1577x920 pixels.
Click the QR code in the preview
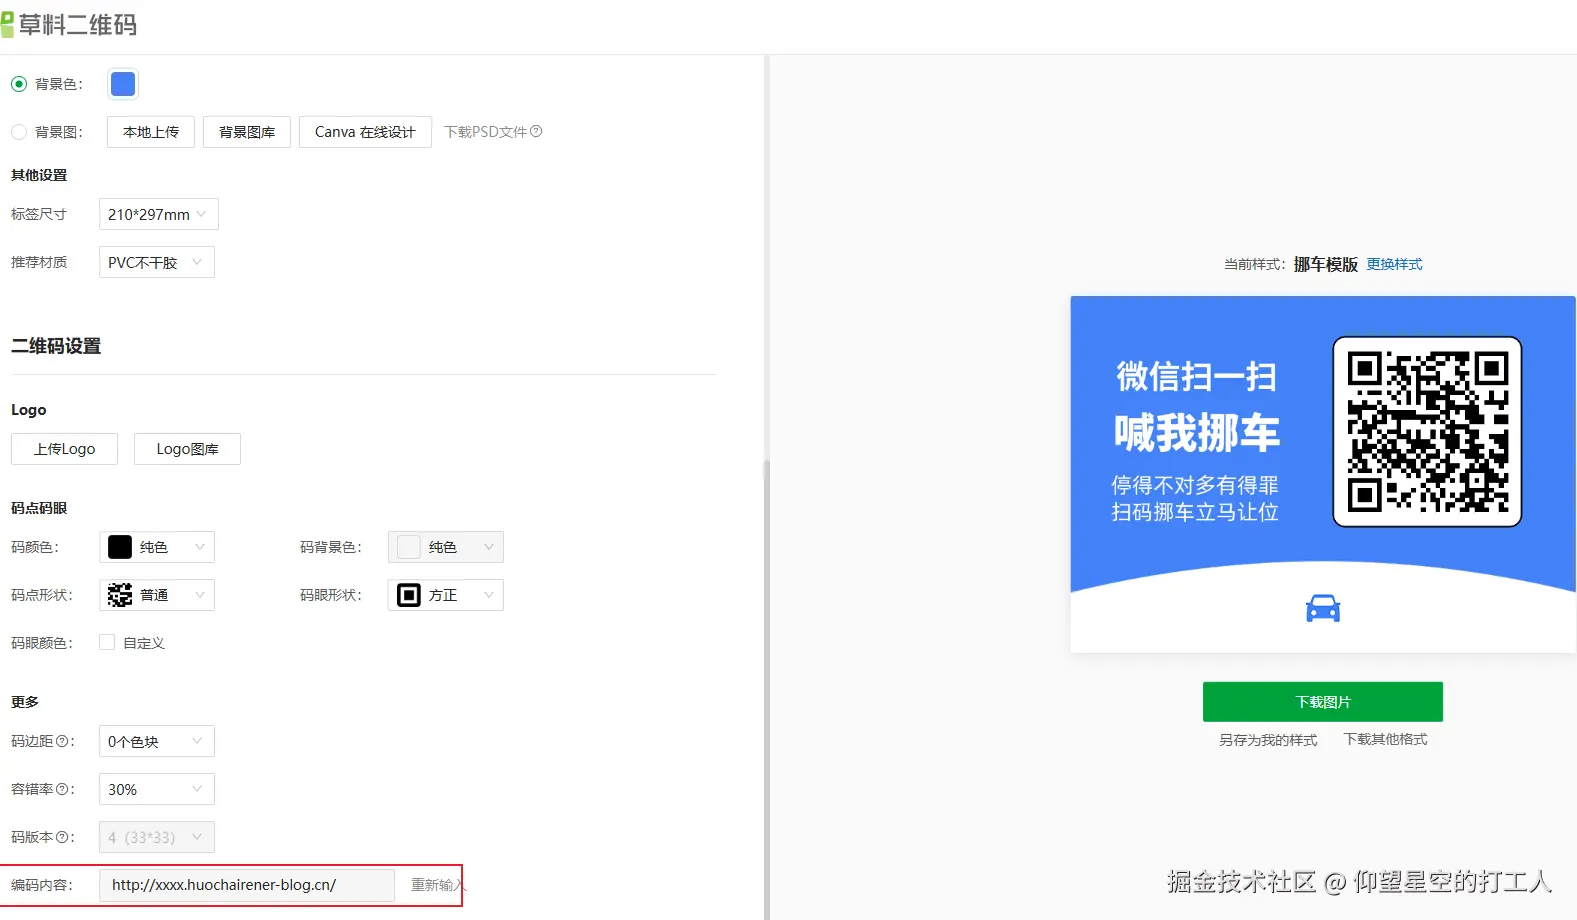[x=1427, y=431]
